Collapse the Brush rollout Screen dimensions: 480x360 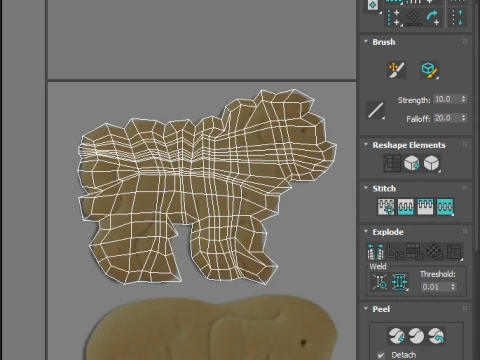[366, 42]
